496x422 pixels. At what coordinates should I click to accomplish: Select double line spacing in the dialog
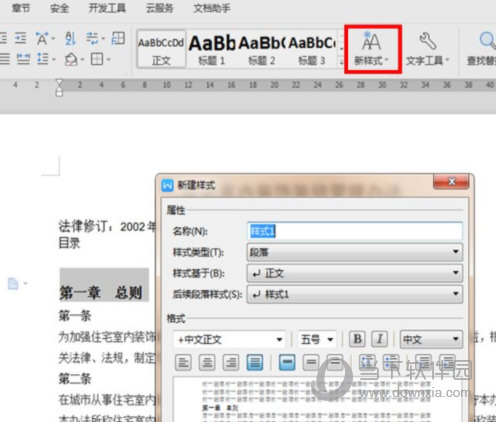tap(335, 362)
